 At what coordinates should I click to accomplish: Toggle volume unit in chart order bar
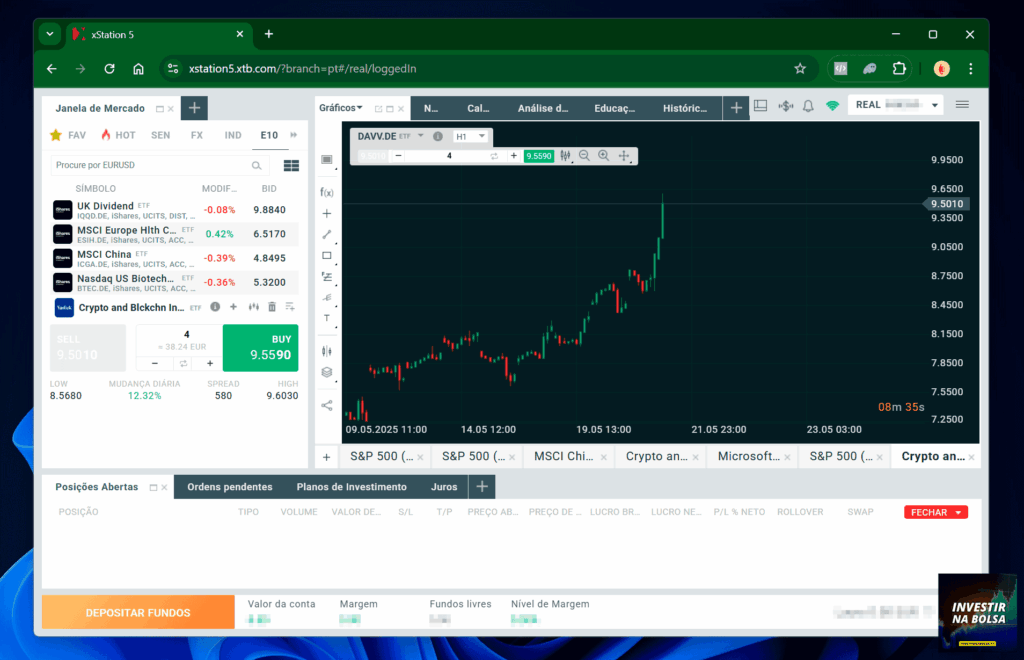click(x=494, y=156)
